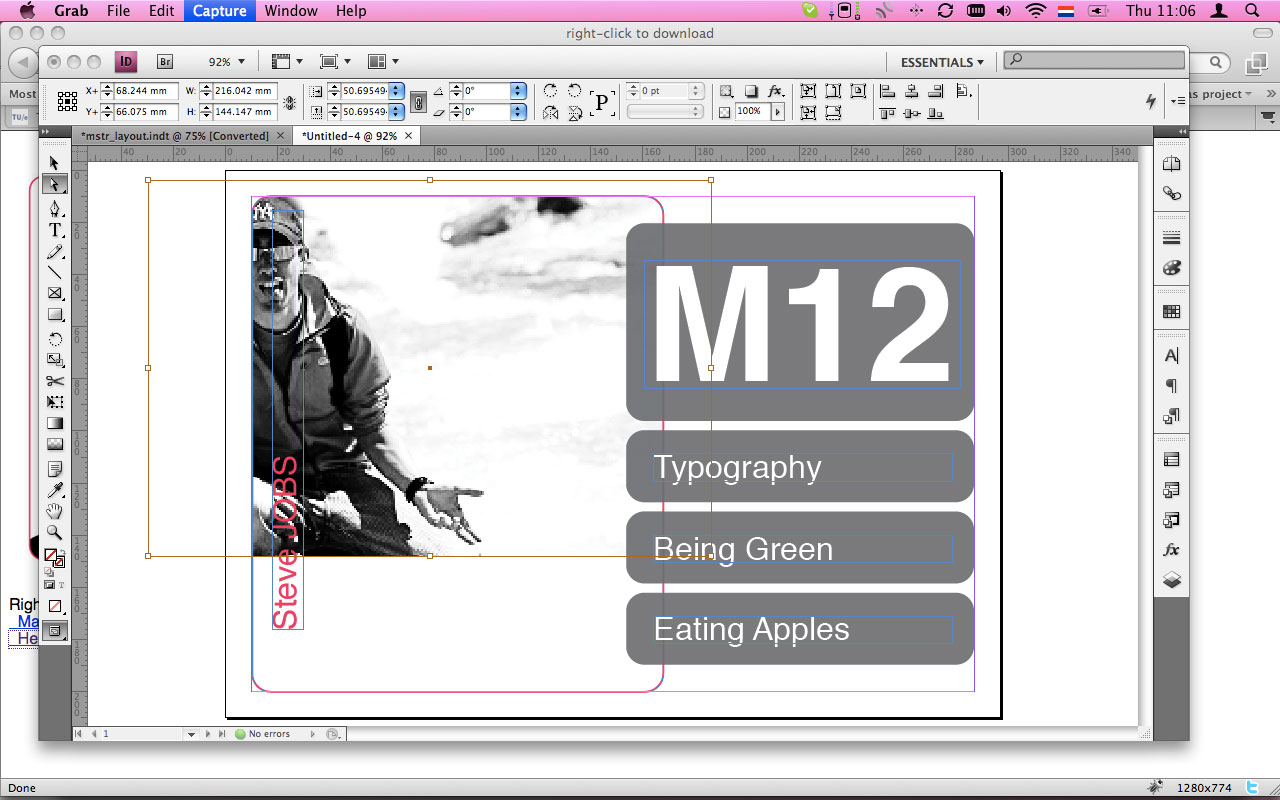The height and width of the screenshot is (800, 1280).
Task: Open the Capture menu
Action: 219,11
